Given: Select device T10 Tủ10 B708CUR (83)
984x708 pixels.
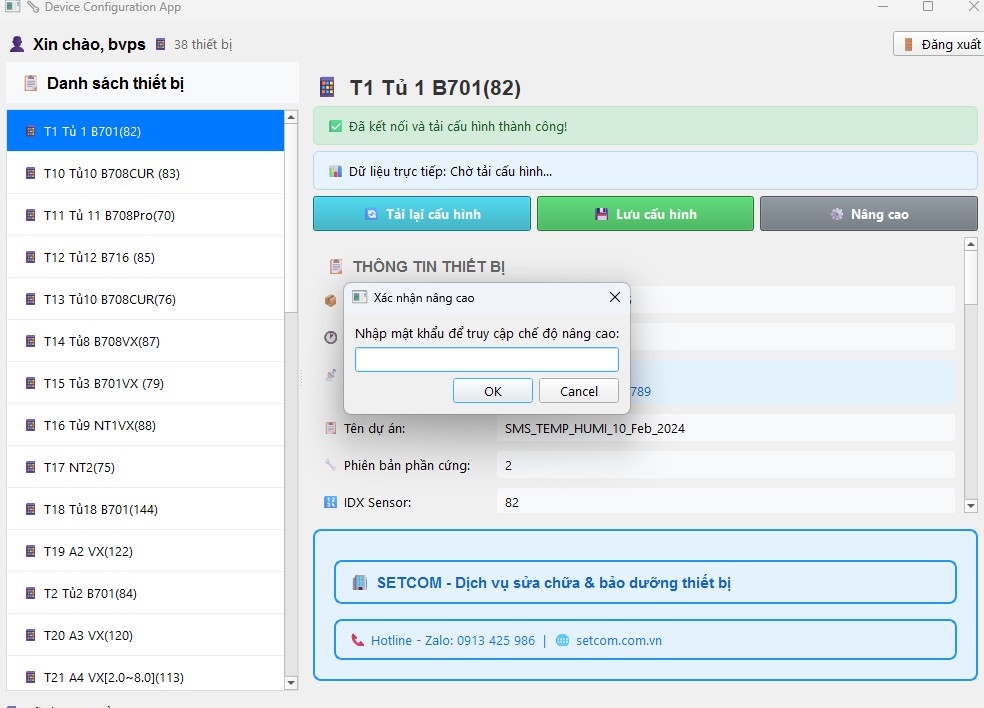Looking at the screenshot, I should tap(112, 173).
